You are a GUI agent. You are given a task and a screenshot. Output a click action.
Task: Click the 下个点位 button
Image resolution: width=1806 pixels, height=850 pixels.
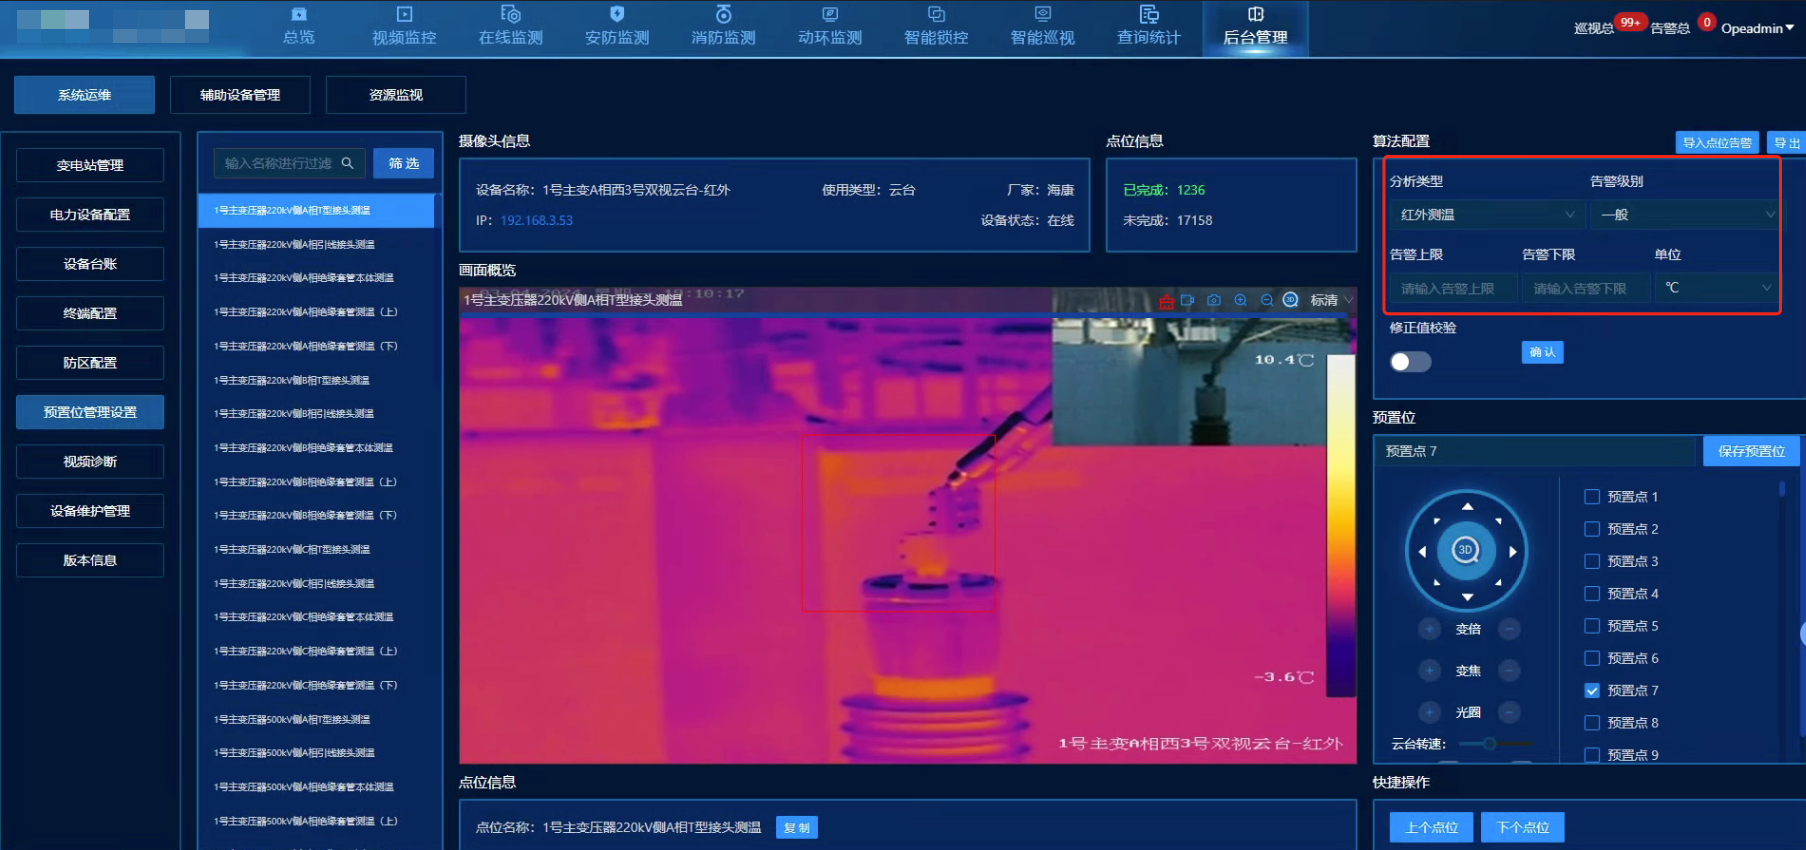[1522, 827]
